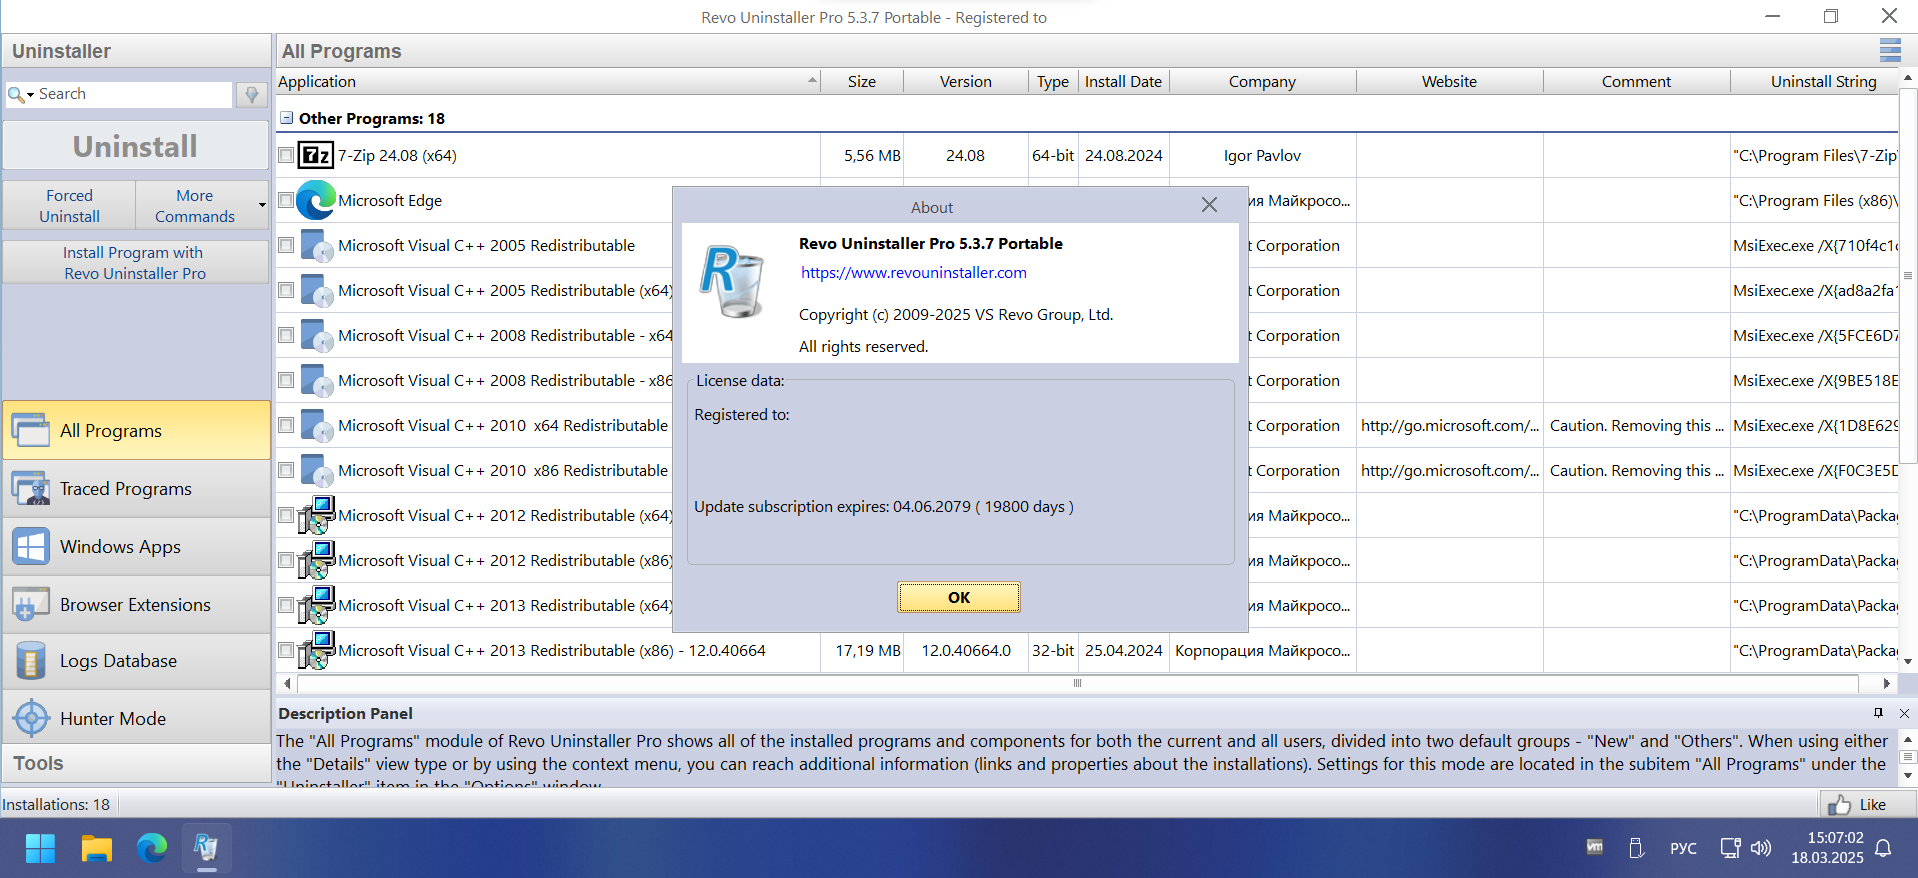1918x878 pixels.
Task: Switch to Windows Apps
Action: [x=136, y=546]
